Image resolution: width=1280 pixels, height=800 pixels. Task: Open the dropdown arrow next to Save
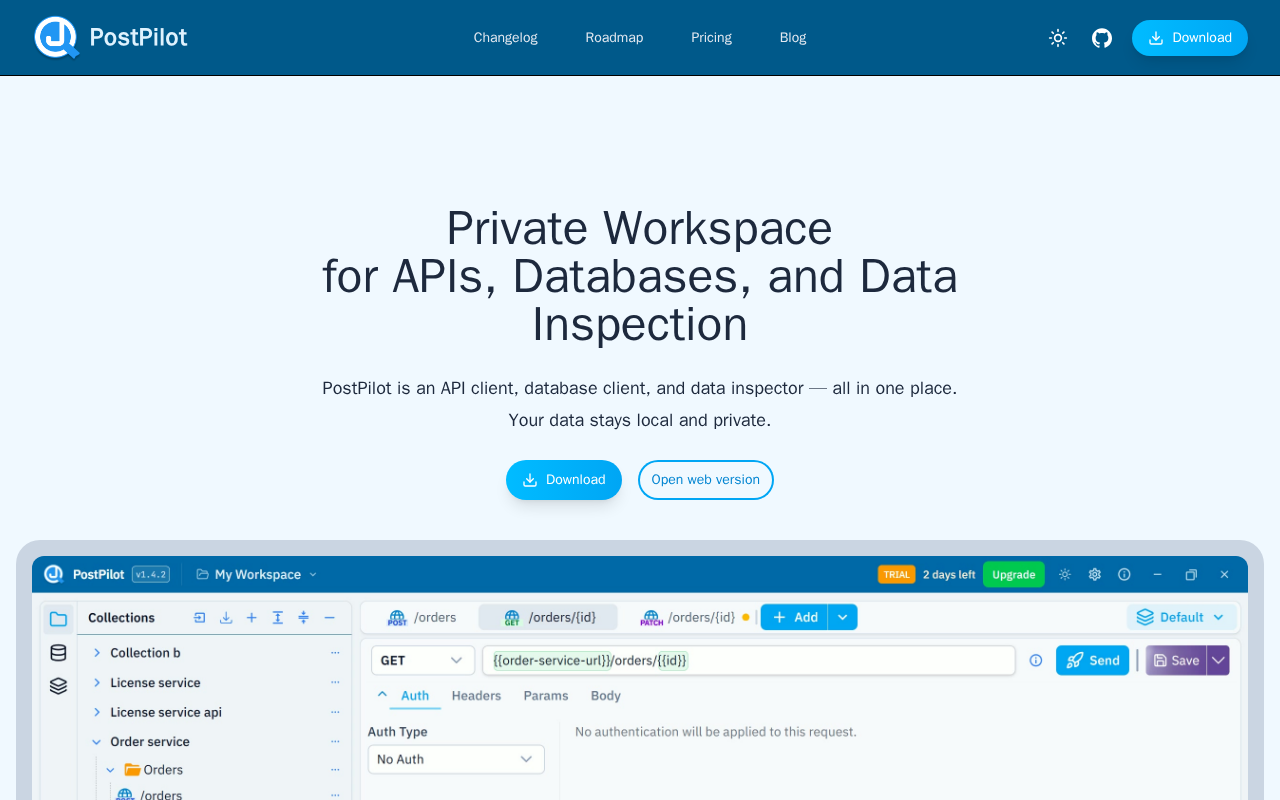(1218, 661)
